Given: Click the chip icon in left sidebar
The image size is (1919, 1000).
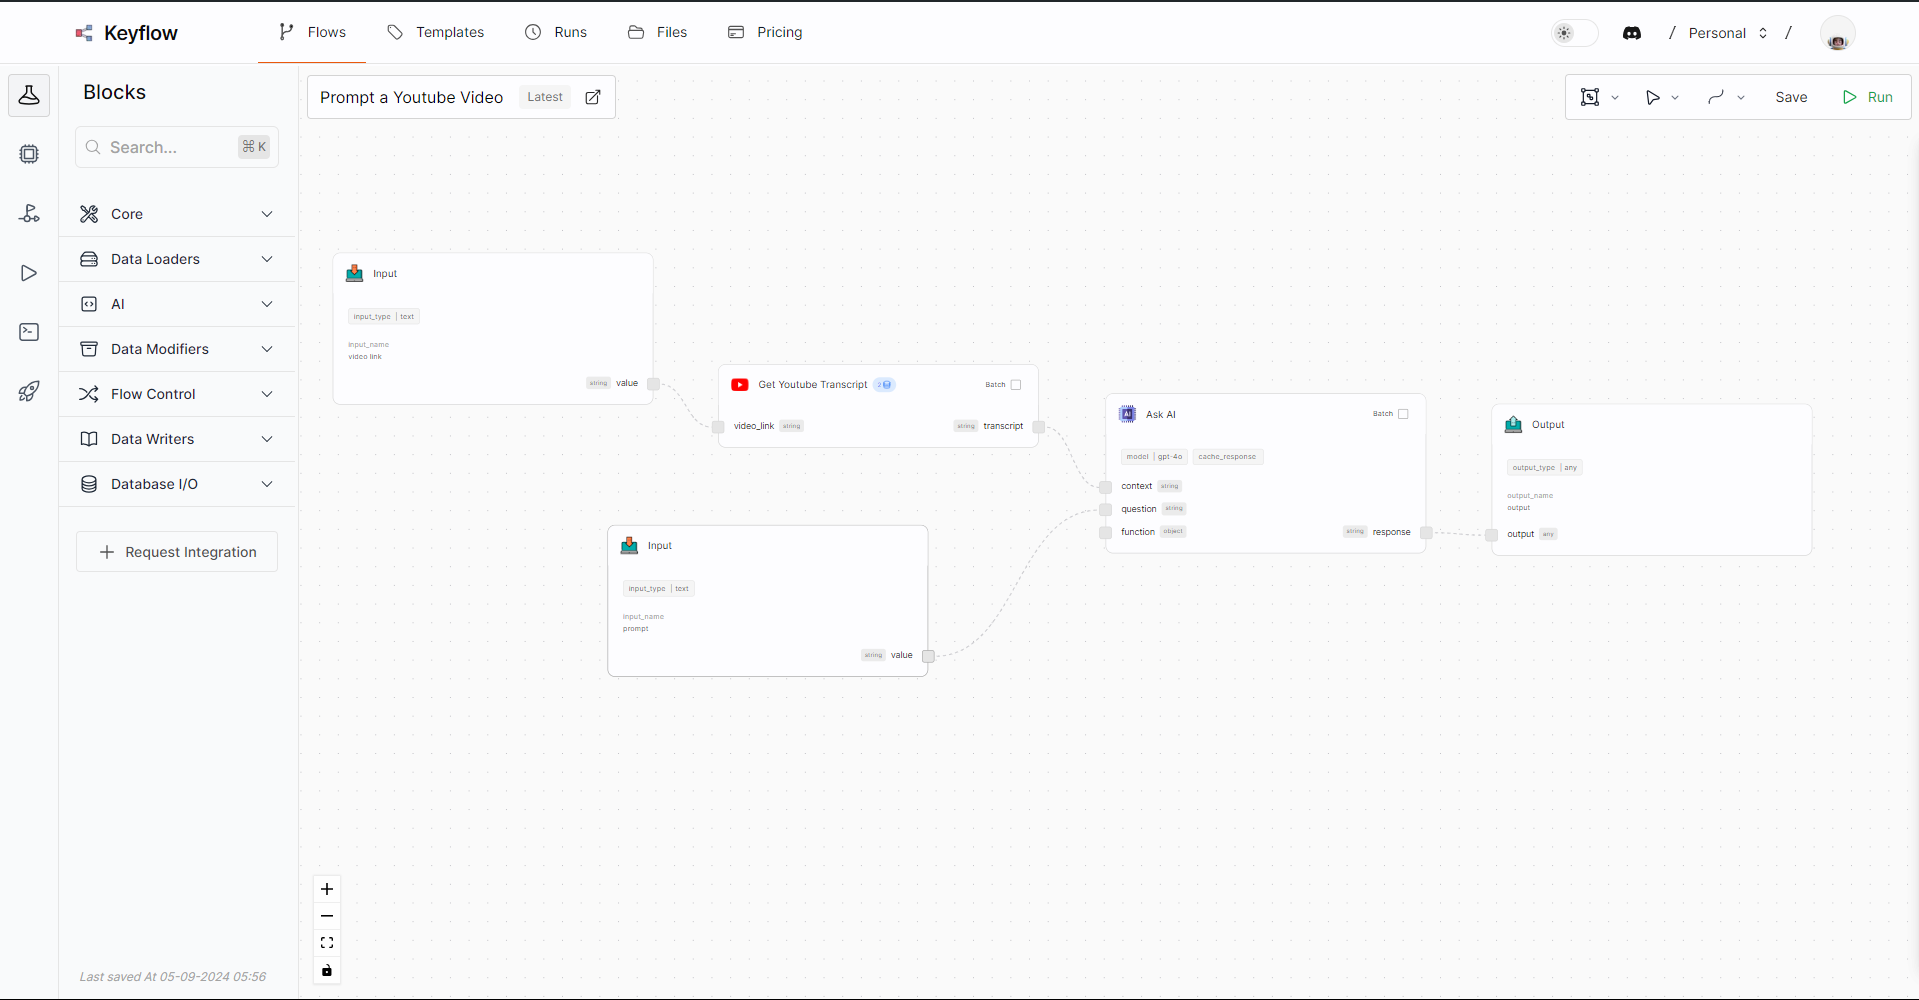Looking at the screenshot, I should [x=29, y=154].
